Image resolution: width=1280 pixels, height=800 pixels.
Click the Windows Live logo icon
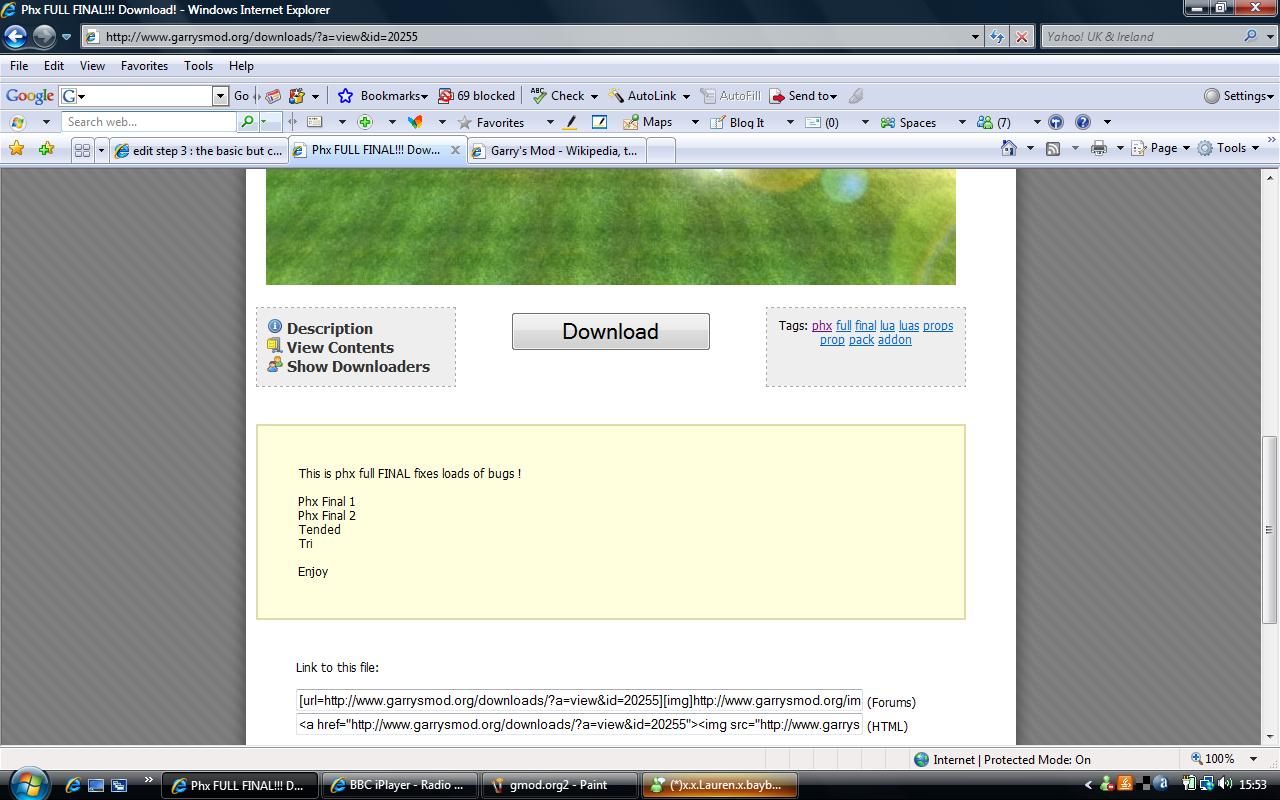(17, 122)
